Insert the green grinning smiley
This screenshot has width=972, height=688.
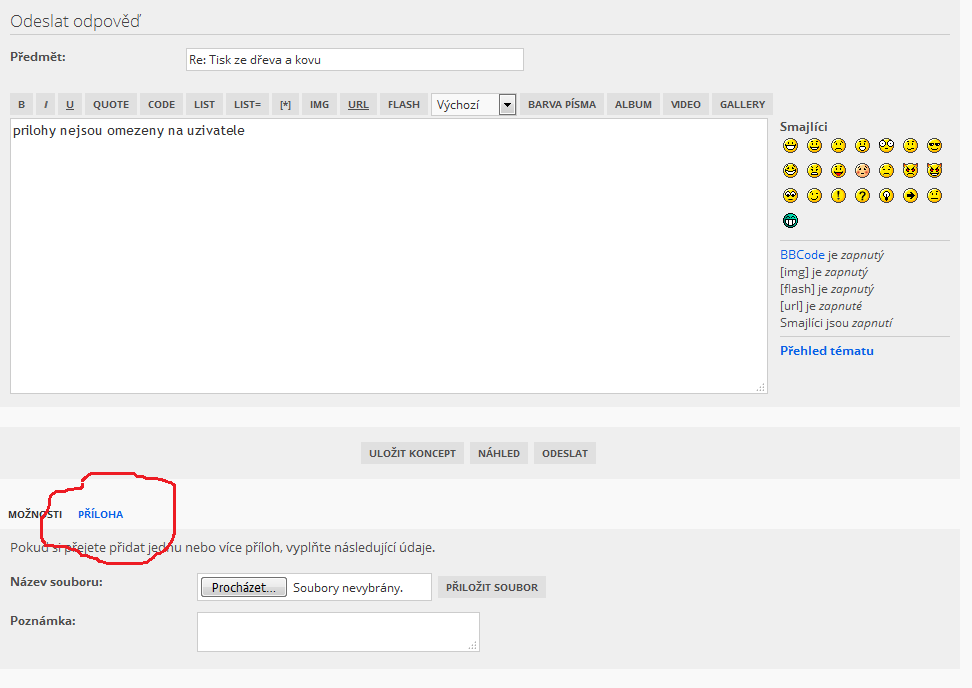[x=790, y=221]
